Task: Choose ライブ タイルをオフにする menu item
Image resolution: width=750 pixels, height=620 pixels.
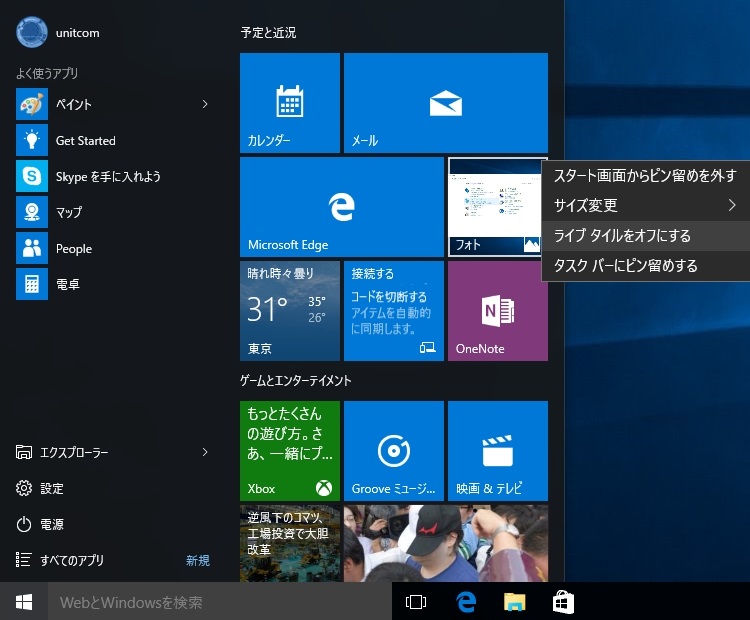Action: click(x=645, y=235)
